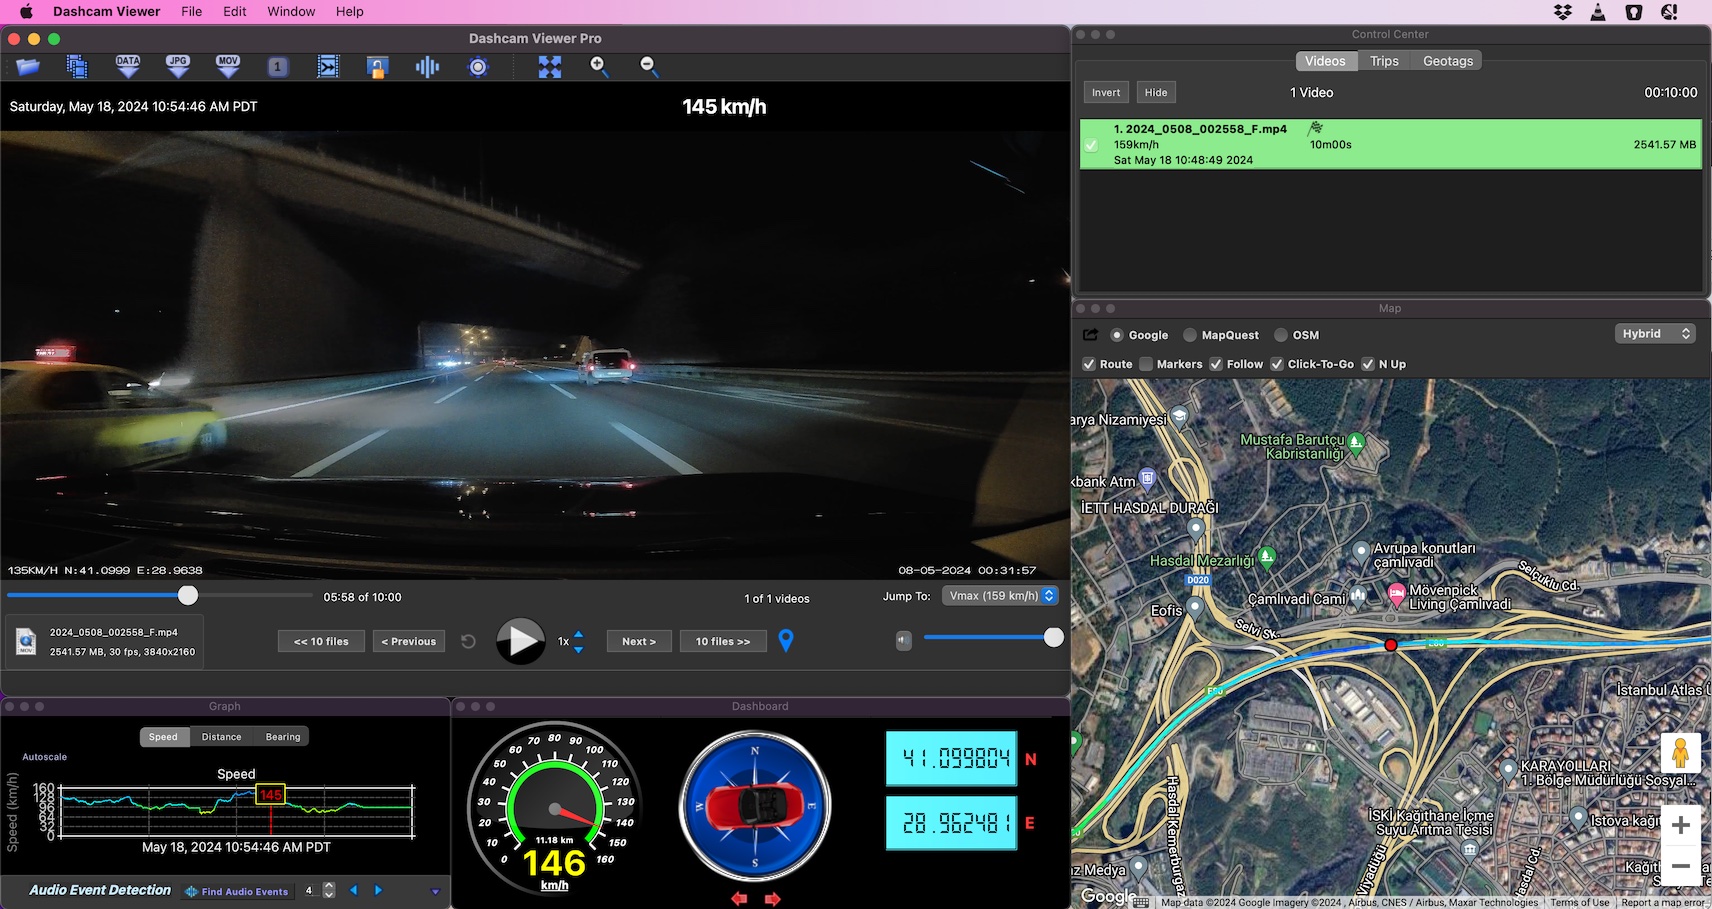Click the < Previous button
Screen dimensions: 1712x909
[409, 641]
